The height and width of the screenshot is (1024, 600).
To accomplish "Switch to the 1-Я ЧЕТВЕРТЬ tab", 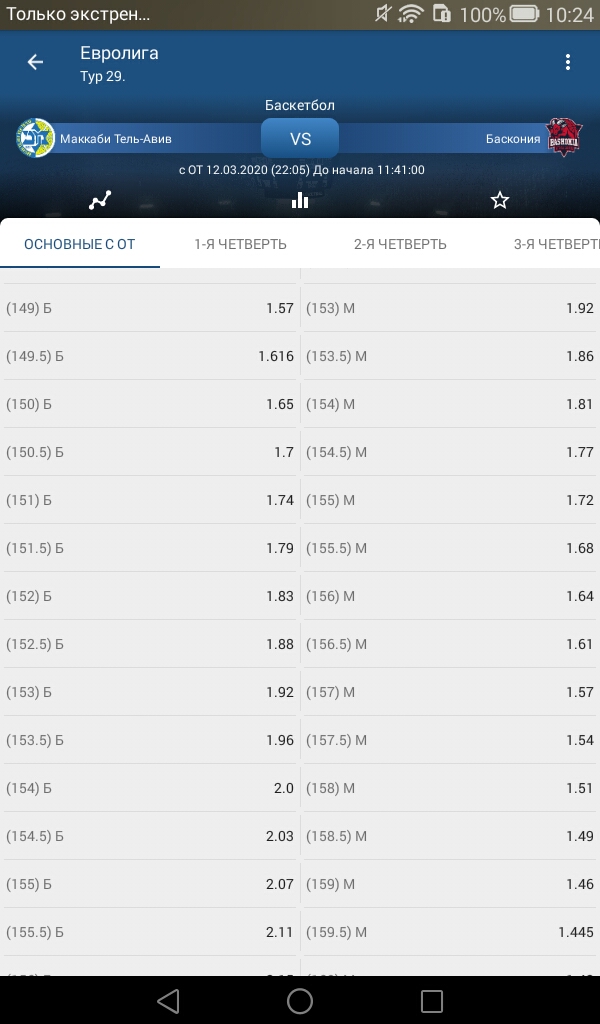I will (x=240, y=244).
